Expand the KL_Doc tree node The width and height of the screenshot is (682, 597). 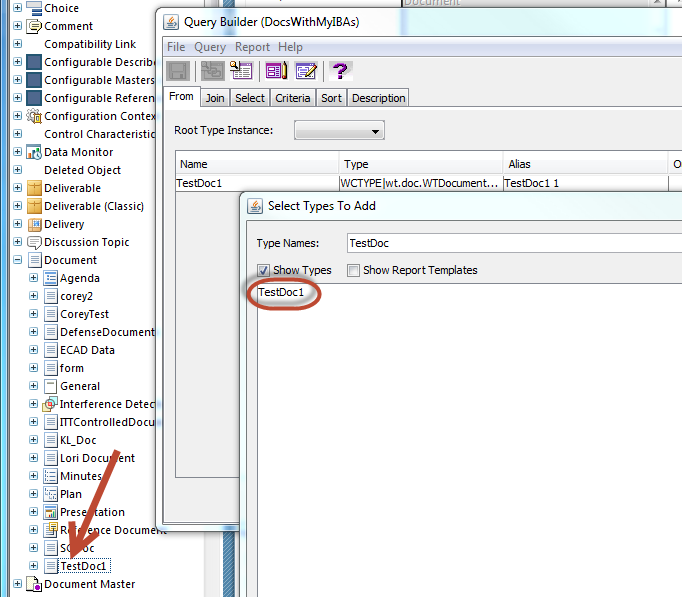(x=33, y=440)
